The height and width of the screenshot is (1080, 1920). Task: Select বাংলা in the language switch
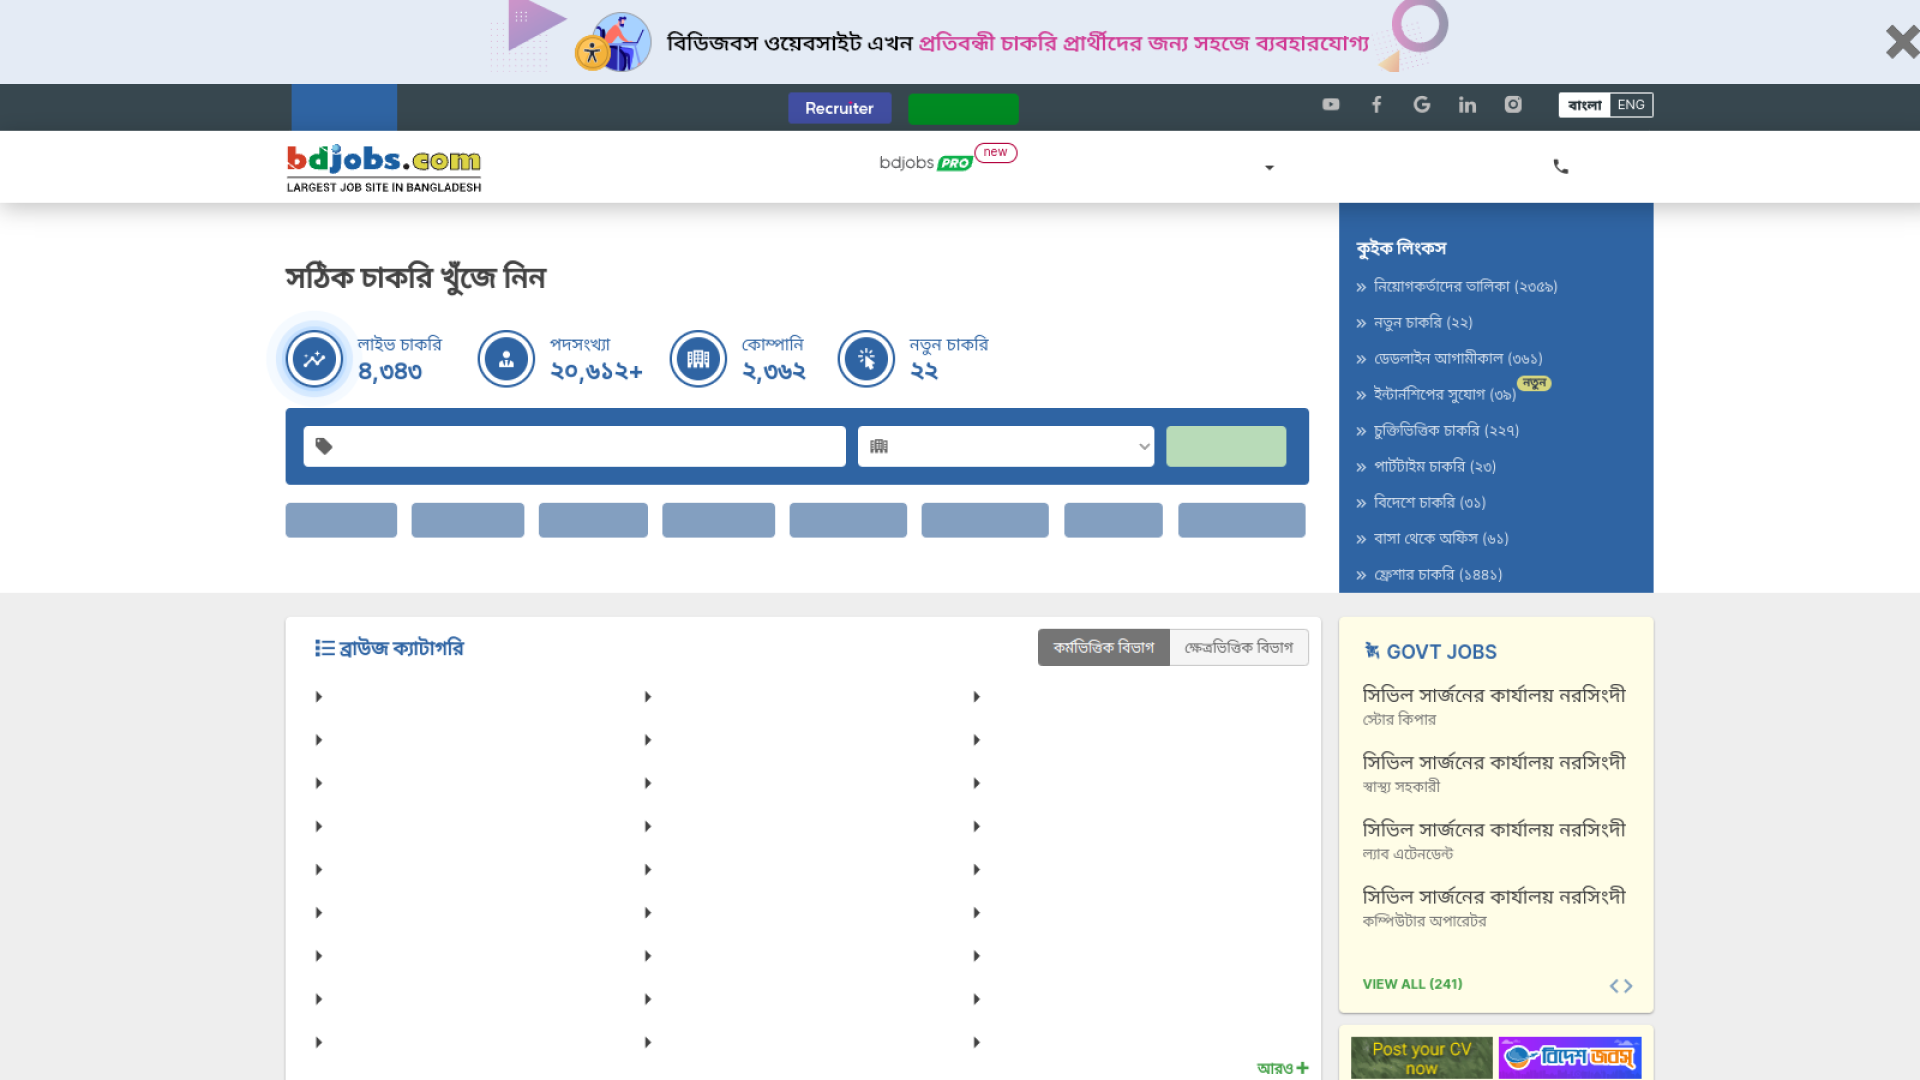1585,105
